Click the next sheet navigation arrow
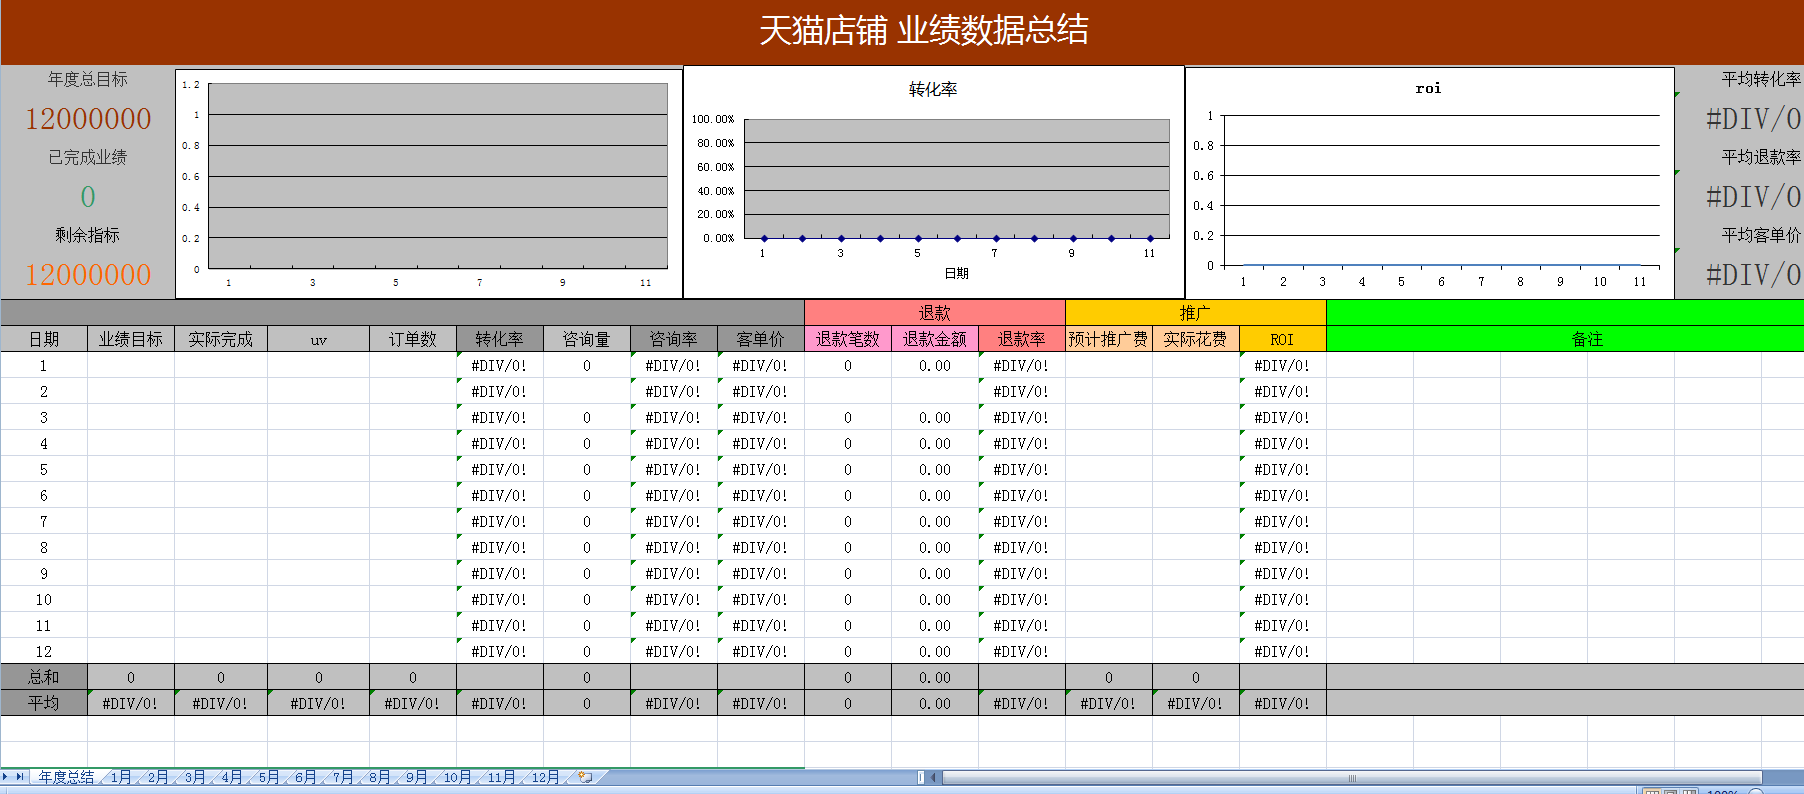1804x794 pixels. [6, 777]
